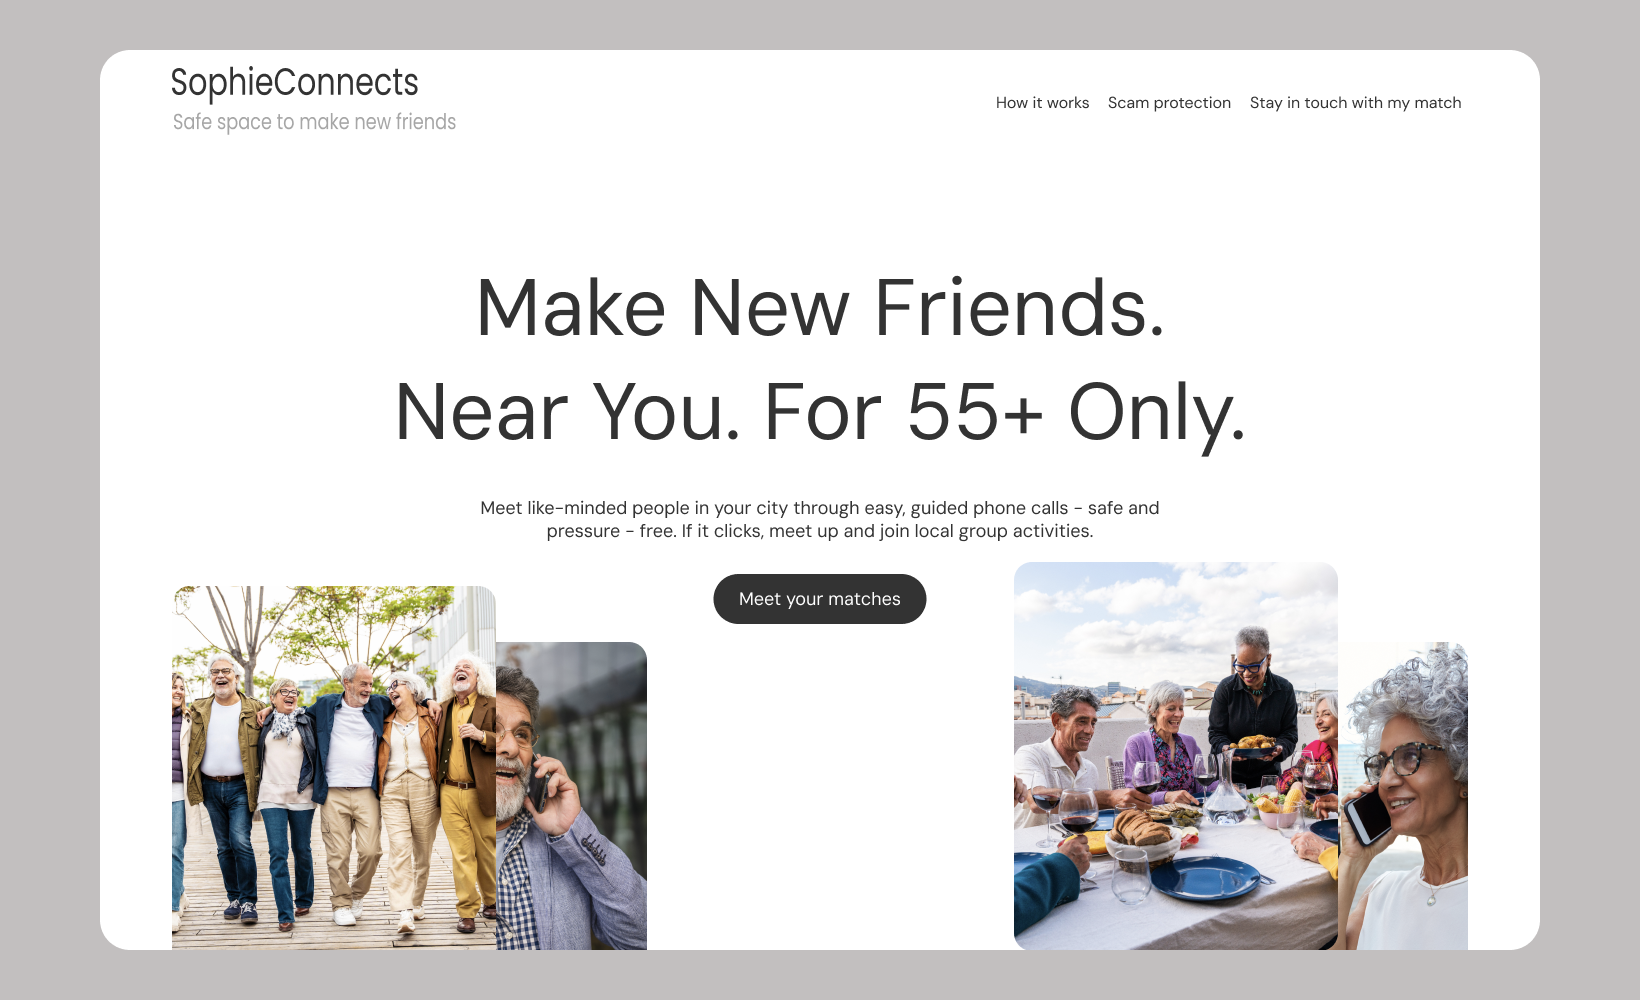This screenshot has width=1640, height=1000.
Task: Open Stay in touch with my match
Action: click(x=1355, y=103)
